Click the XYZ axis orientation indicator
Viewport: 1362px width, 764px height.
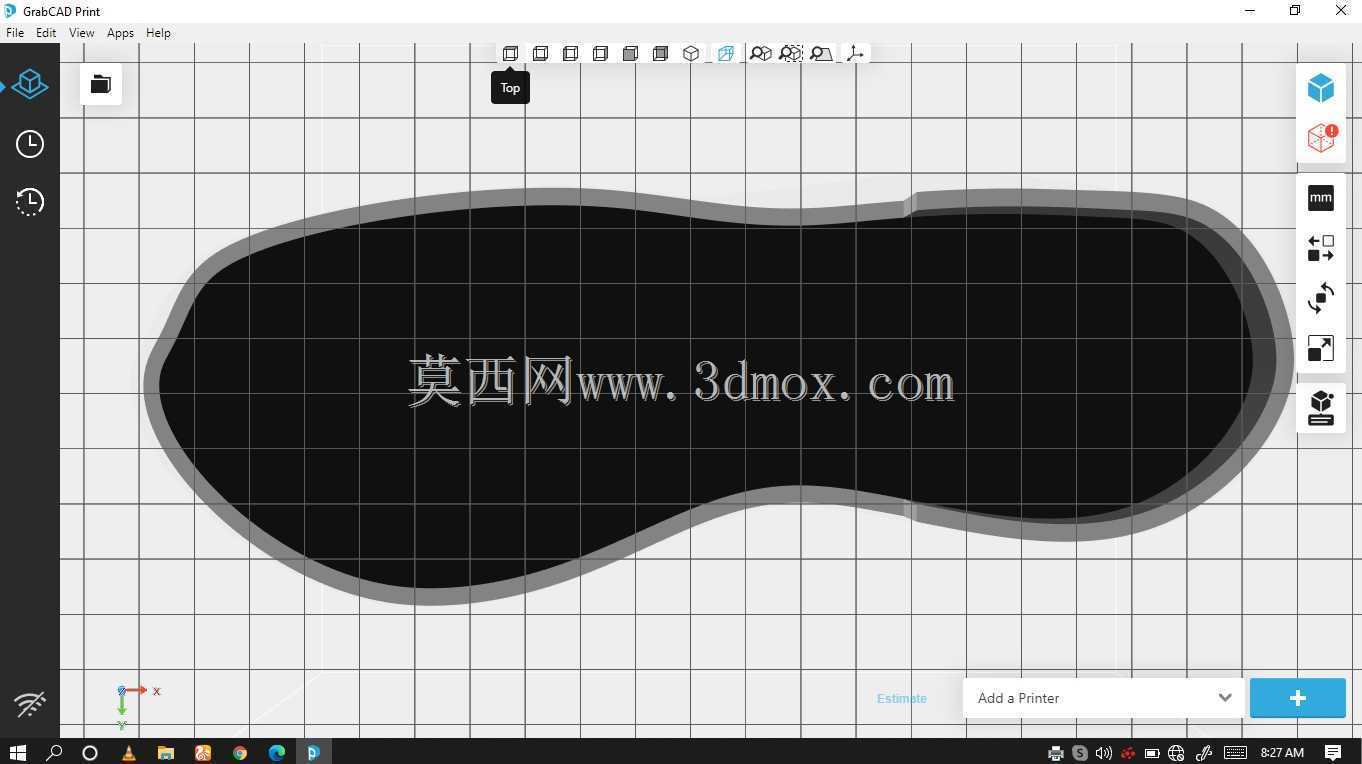tap(138, 707)
